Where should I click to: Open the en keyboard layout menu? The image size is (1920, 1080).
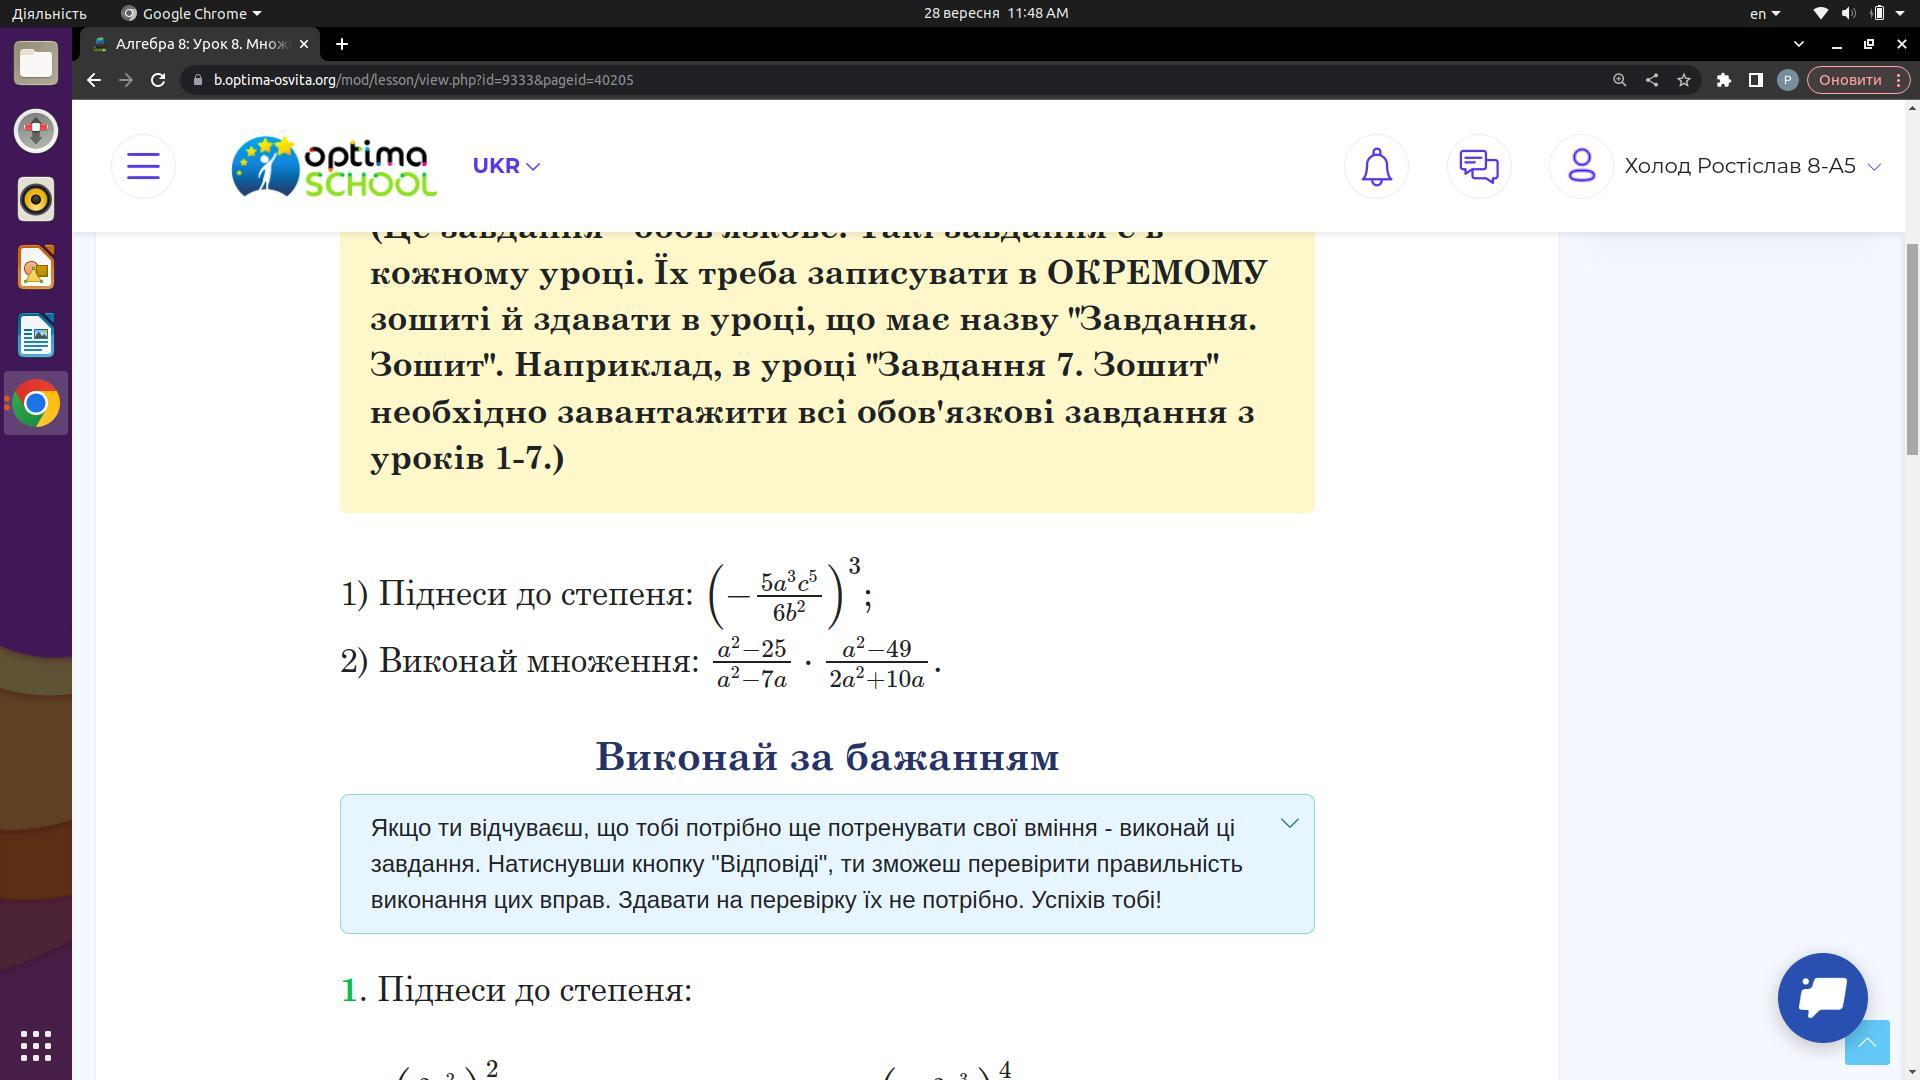[x=1765, y=13]
